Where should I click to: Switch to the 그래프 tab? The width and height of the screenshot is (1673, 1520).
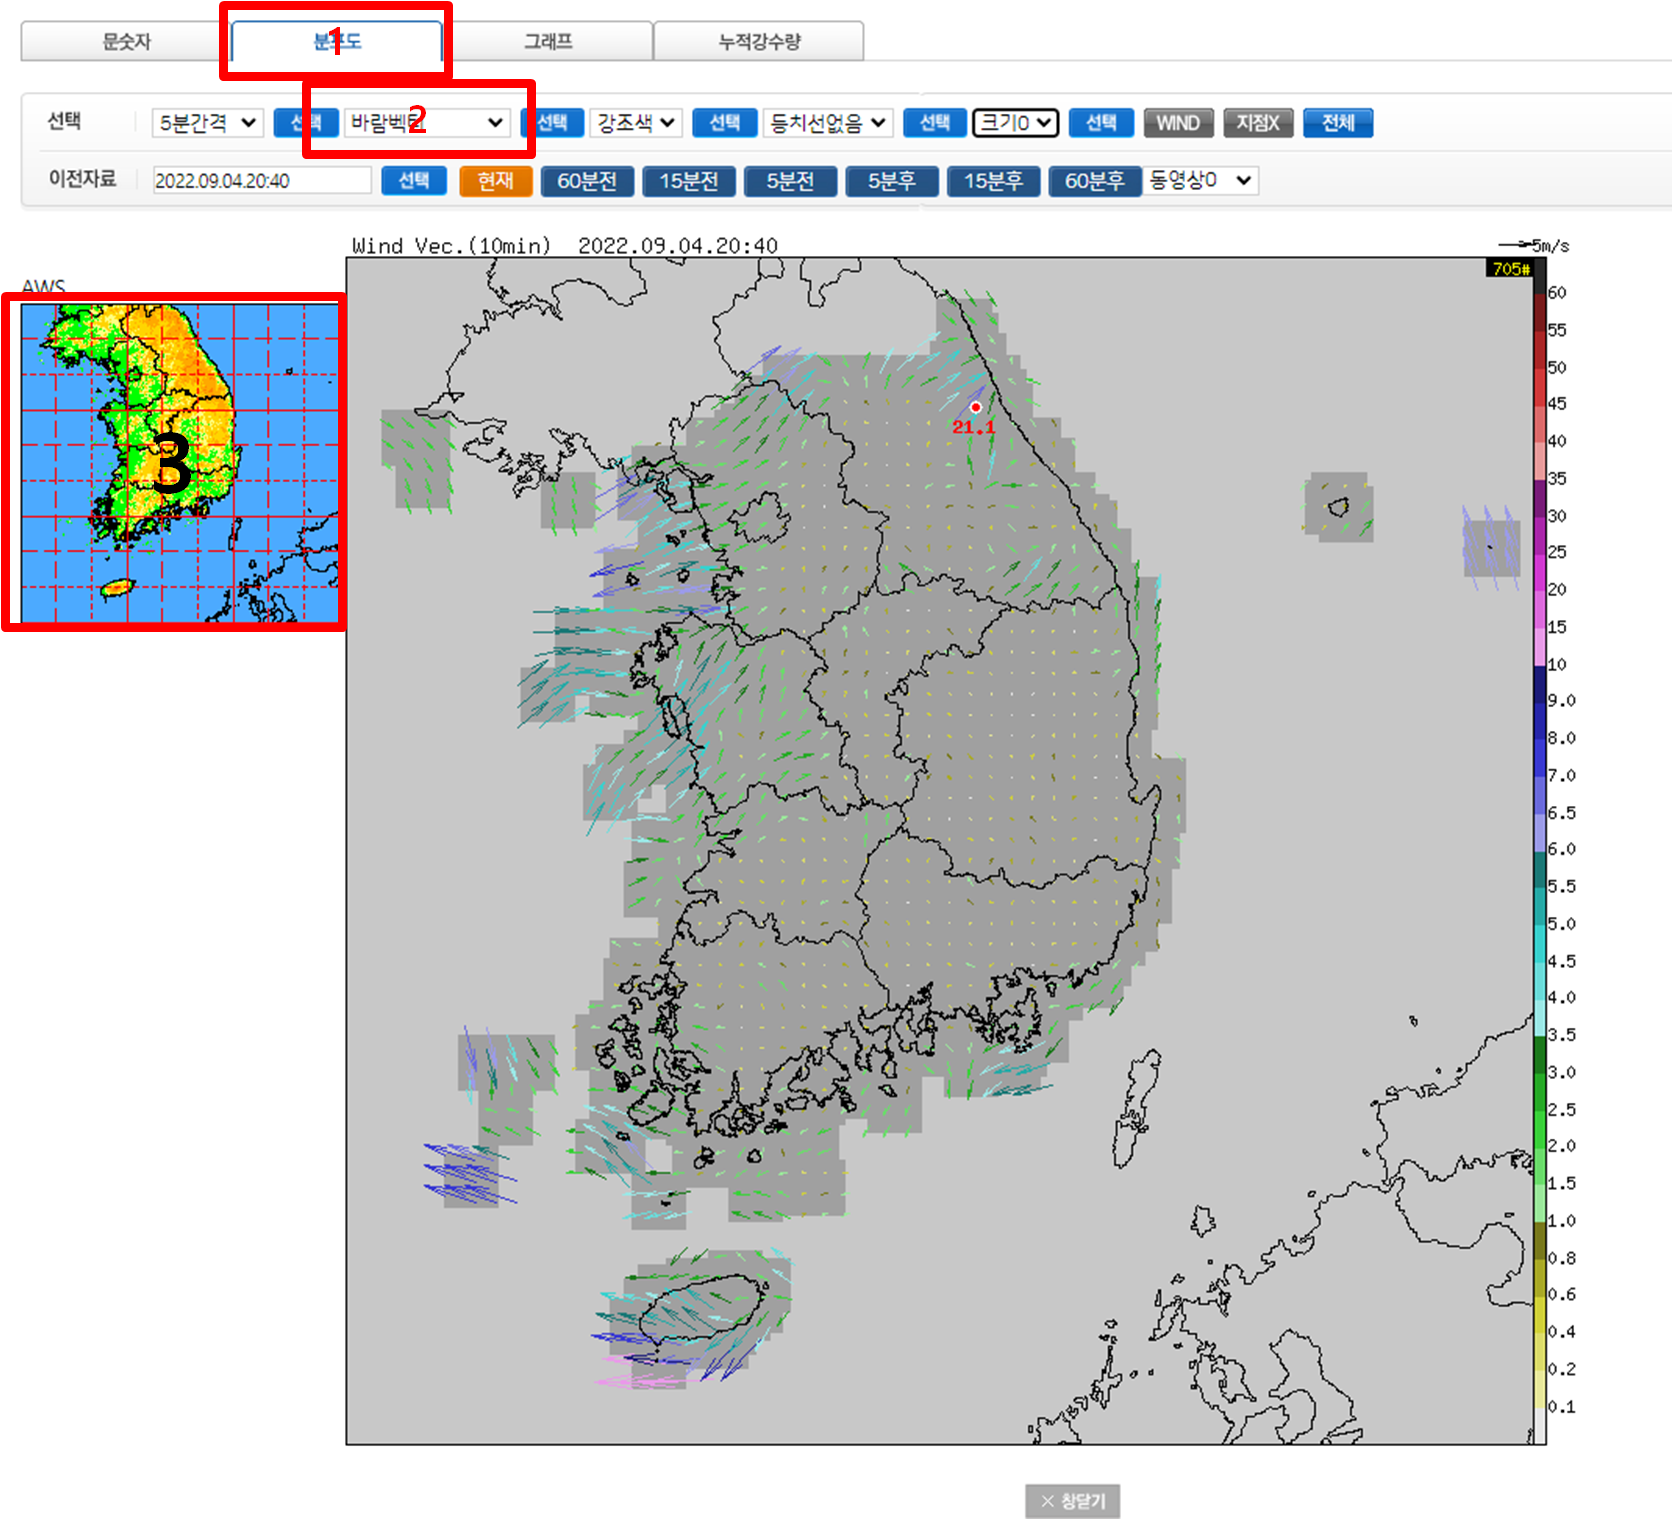548,42
